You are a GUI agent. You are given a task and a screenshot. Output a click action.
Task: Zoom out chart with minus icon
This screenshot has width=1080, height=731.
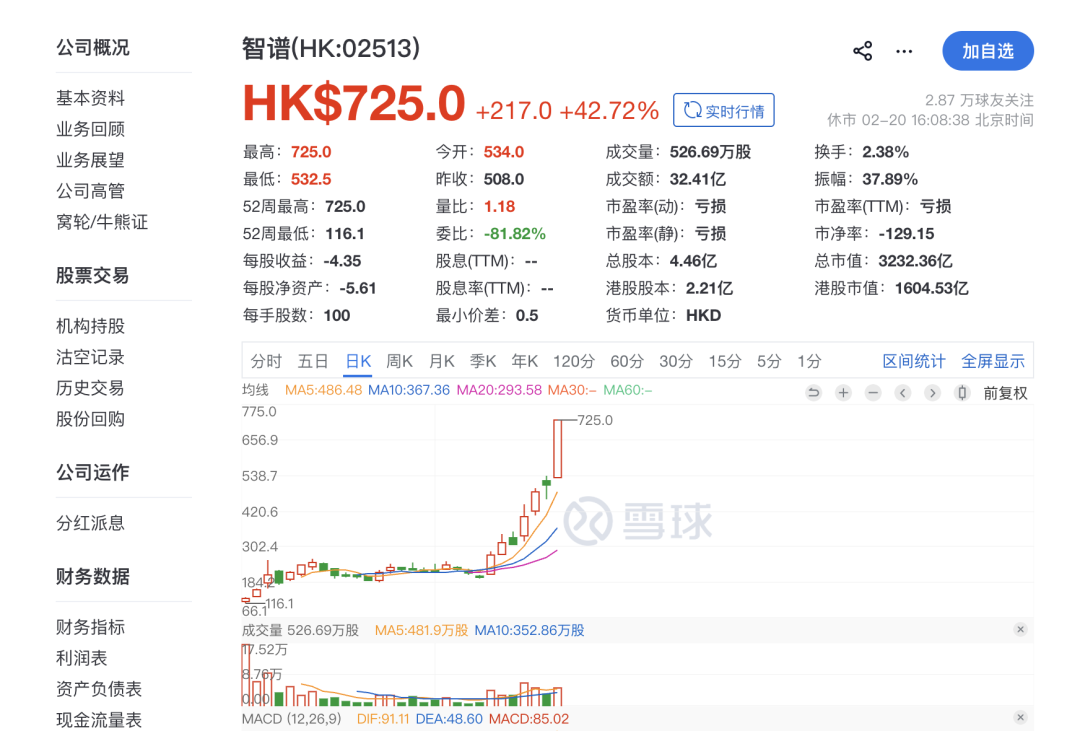point(873,393)
